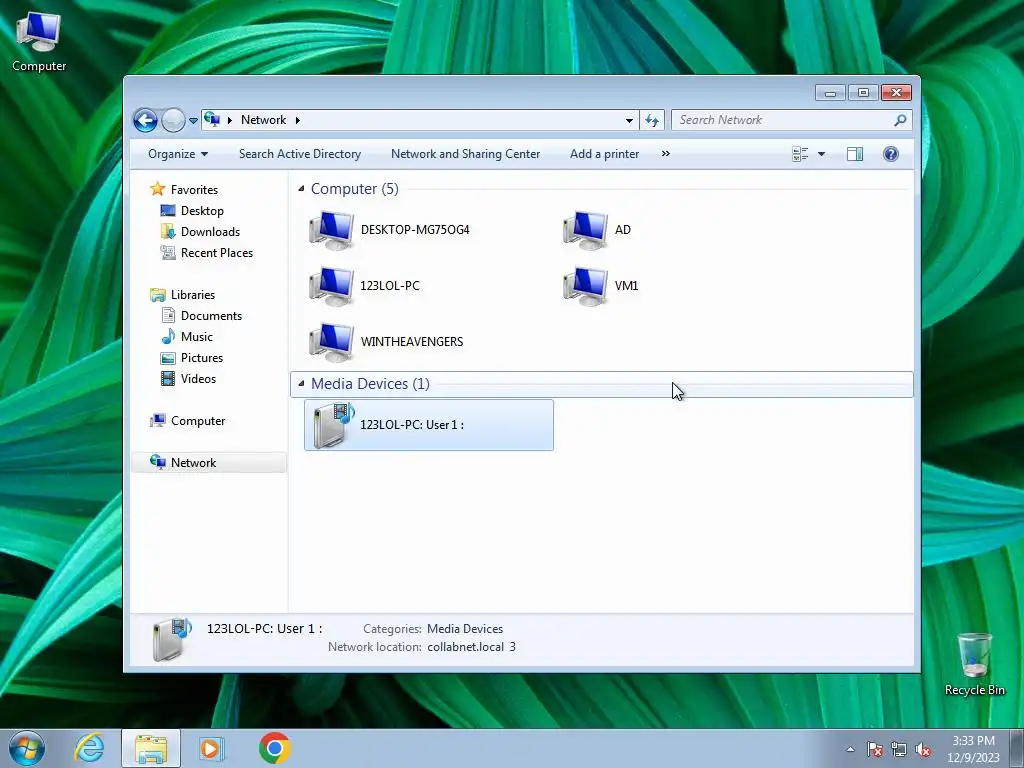This screenshot has width=1024, height=768.
Task: Show hidden system tray icons
Action: pyautogui.click(x=850, y=749)
